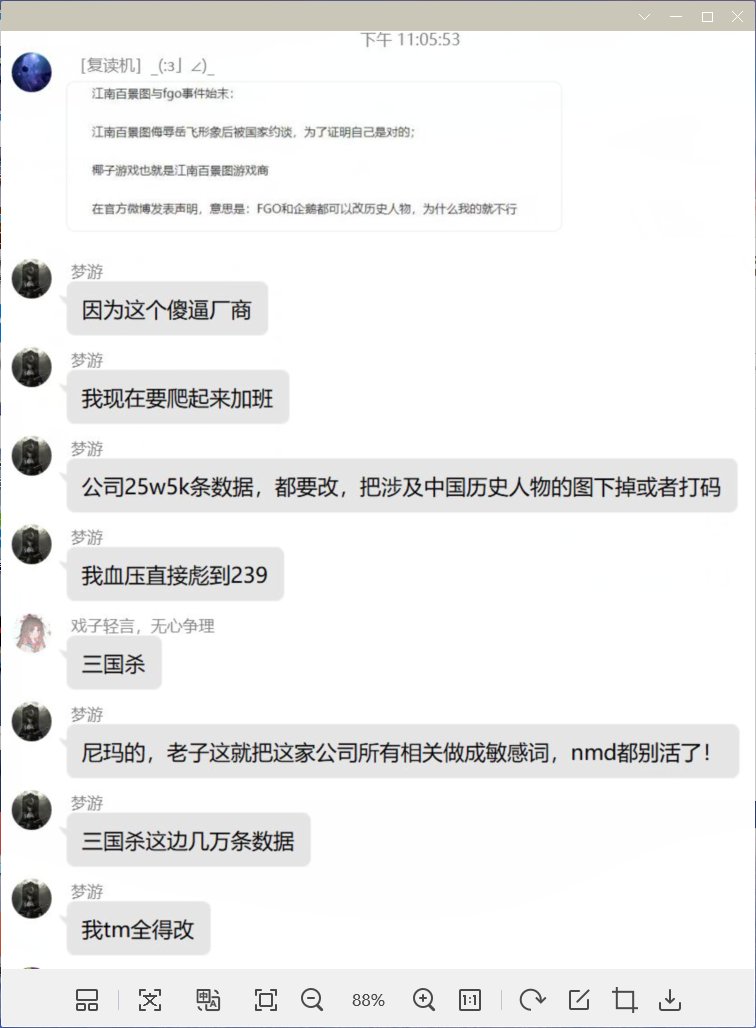This screenshot has width=756, height=1028.
Task: Click the '我血压直接彪到239' message bubble
Action: (175, 575)
